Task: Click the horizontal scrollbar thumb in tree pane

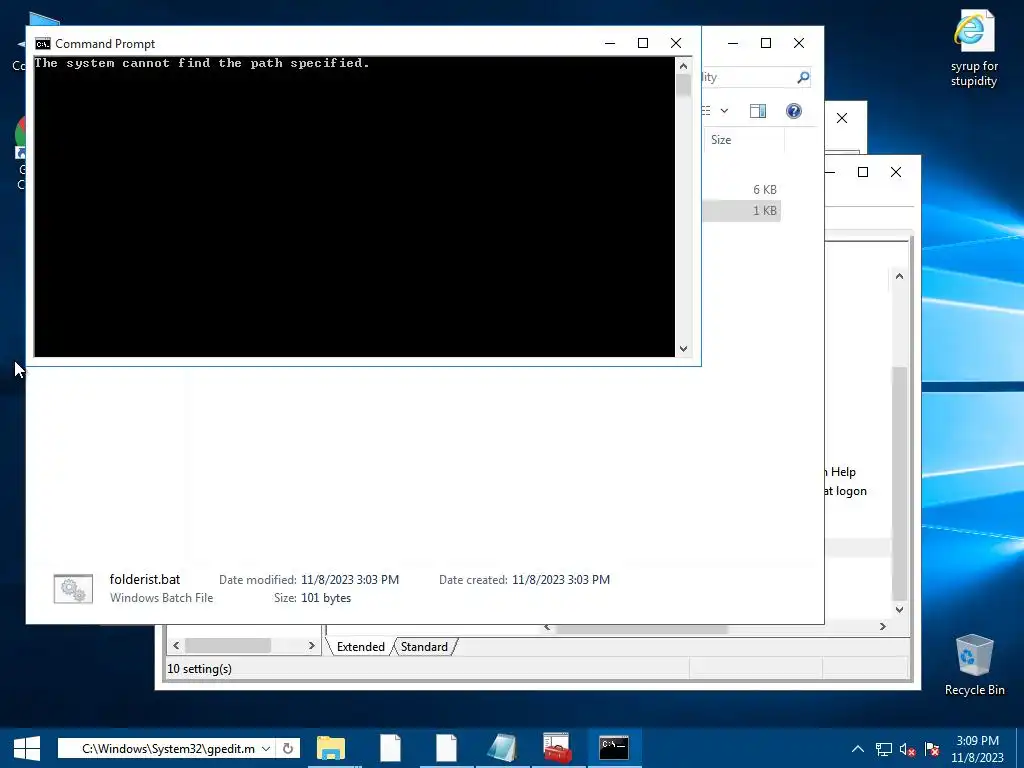Action: [x=227, y=645]
